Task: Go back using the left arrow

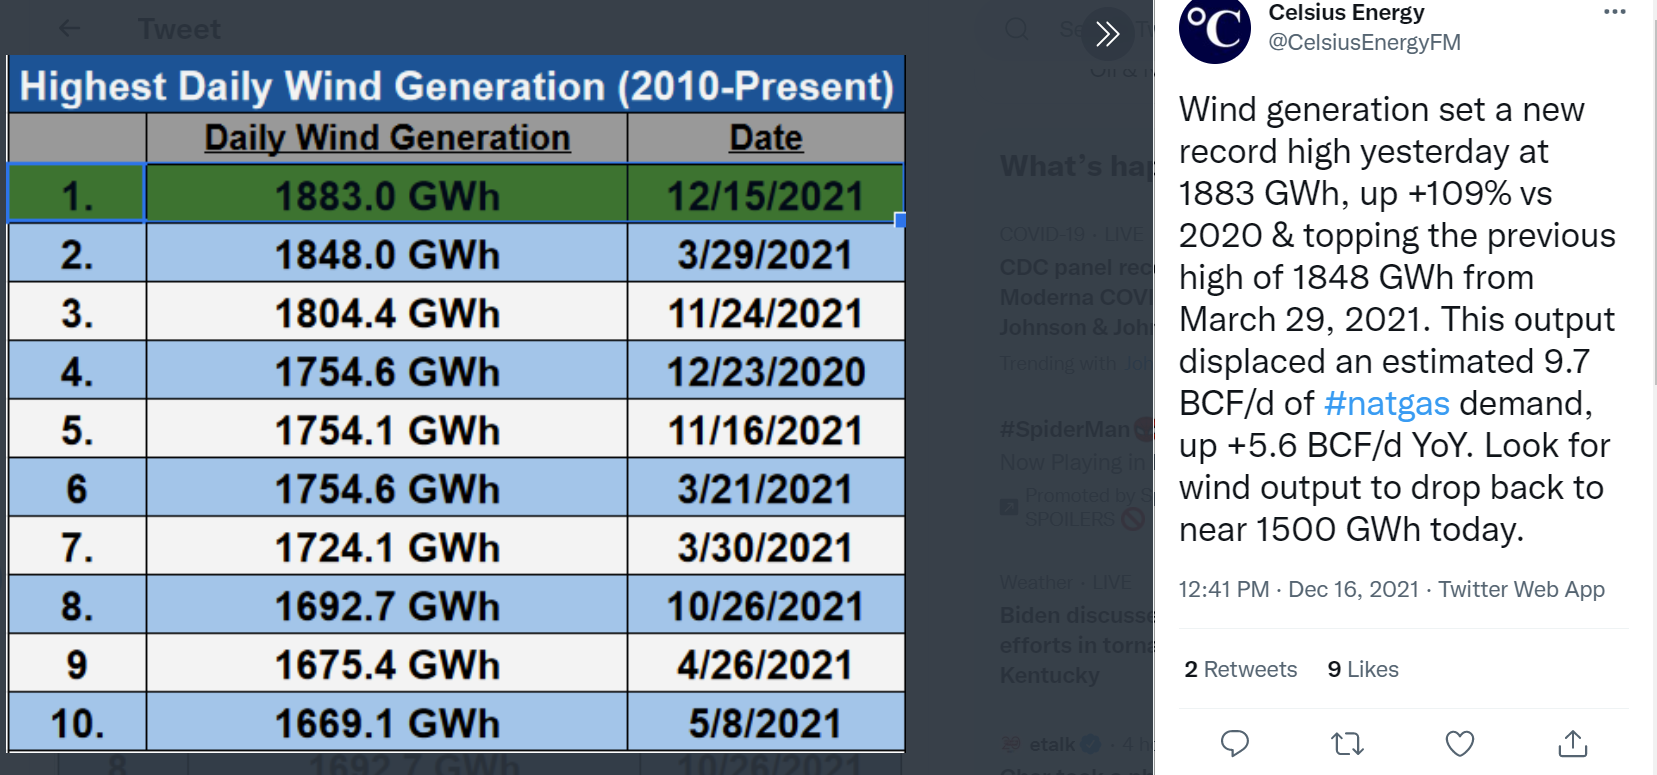Action: (69, 28)
